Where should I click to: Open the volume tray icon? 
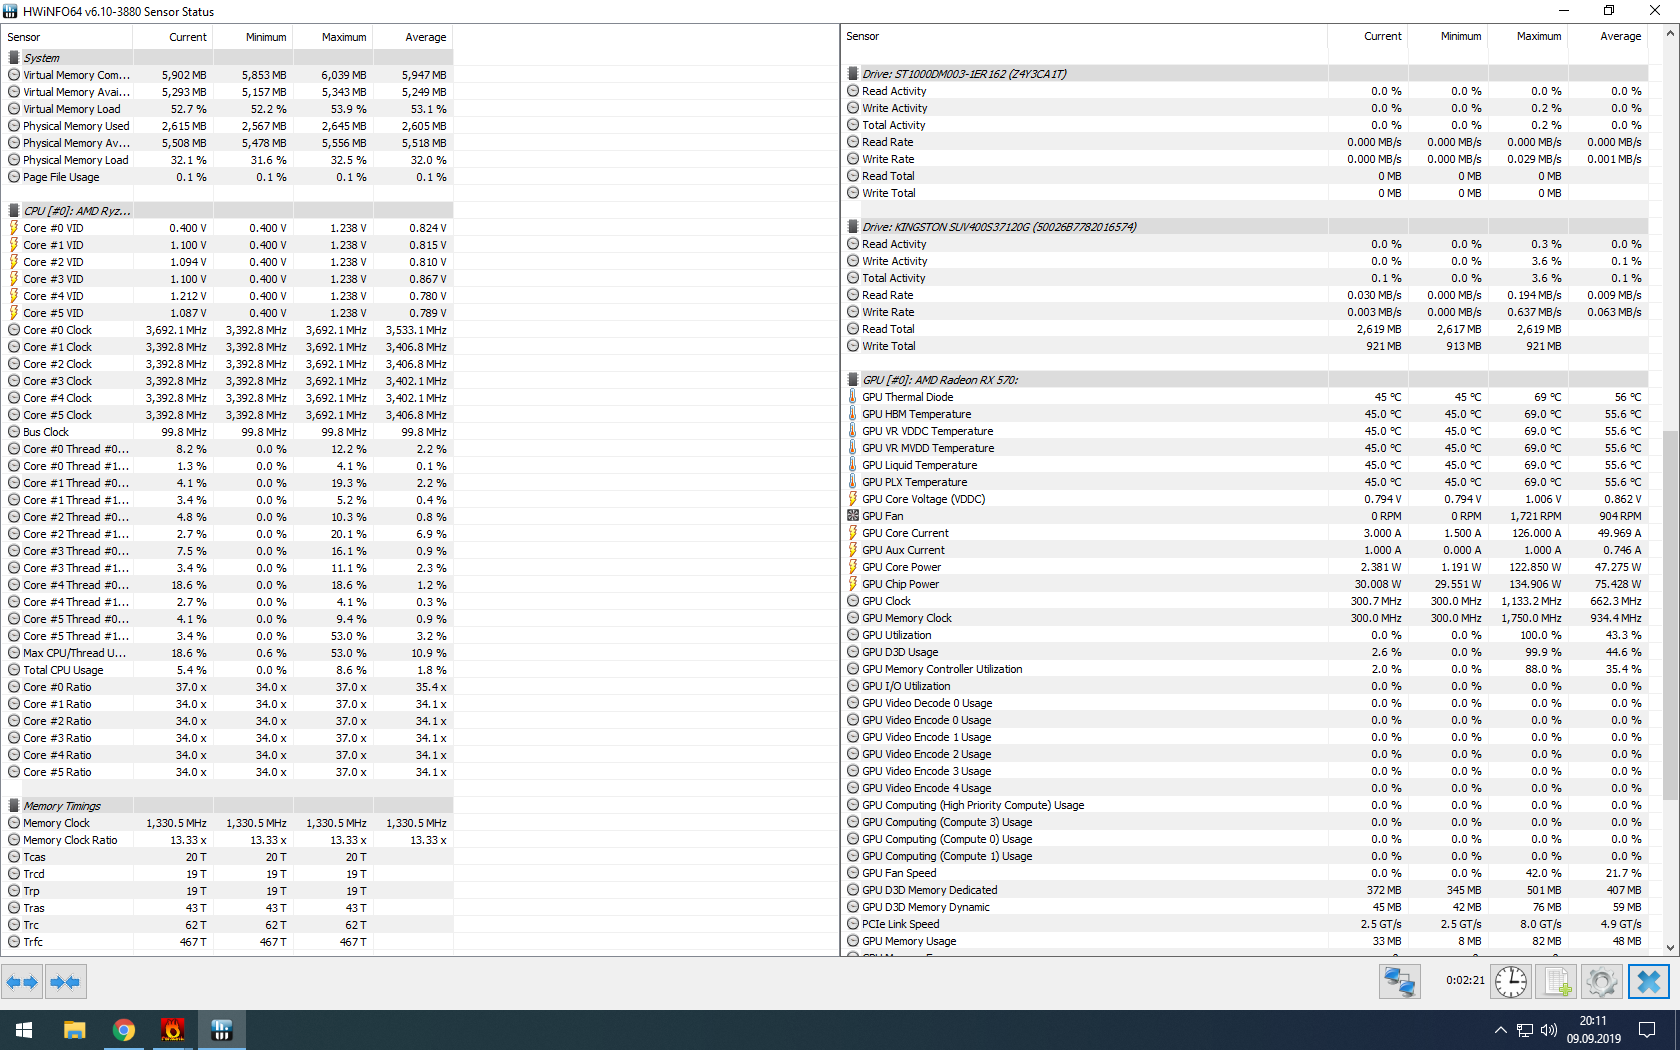click(x=1549, y=1030)
